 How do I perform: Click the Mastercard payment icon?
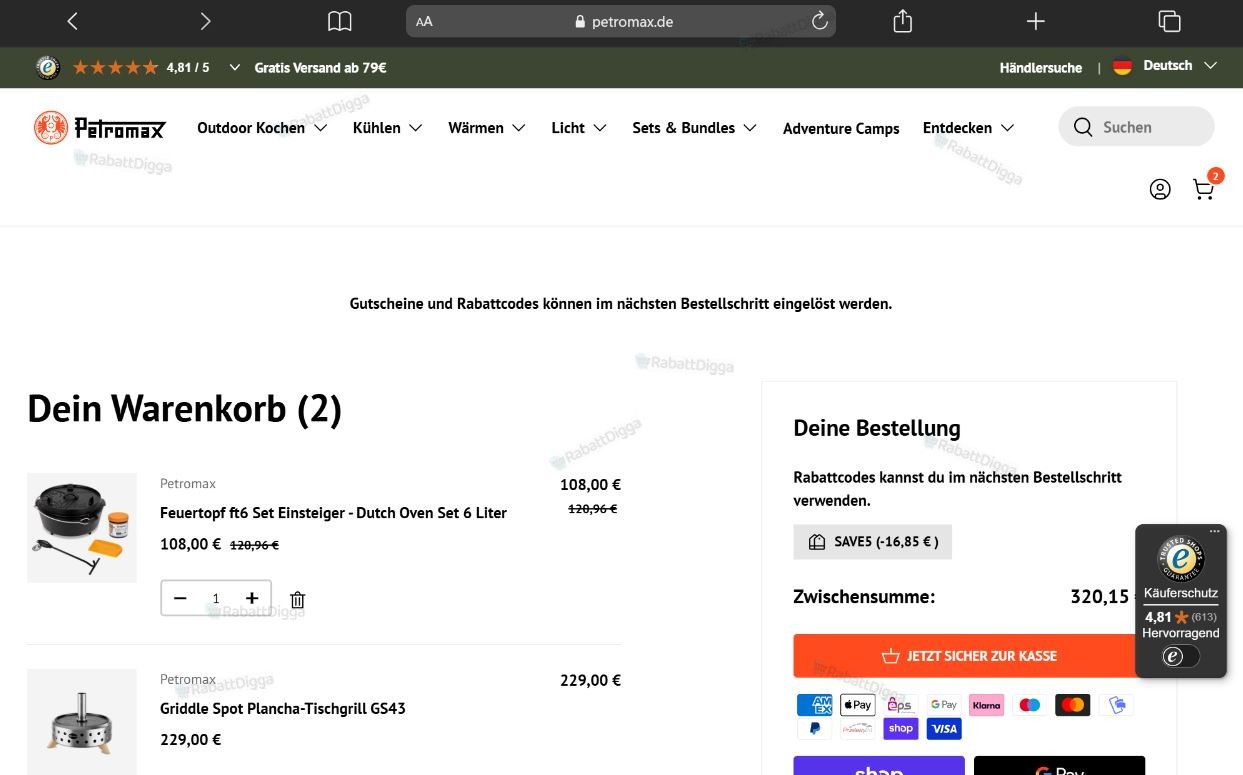(1072, 705)
